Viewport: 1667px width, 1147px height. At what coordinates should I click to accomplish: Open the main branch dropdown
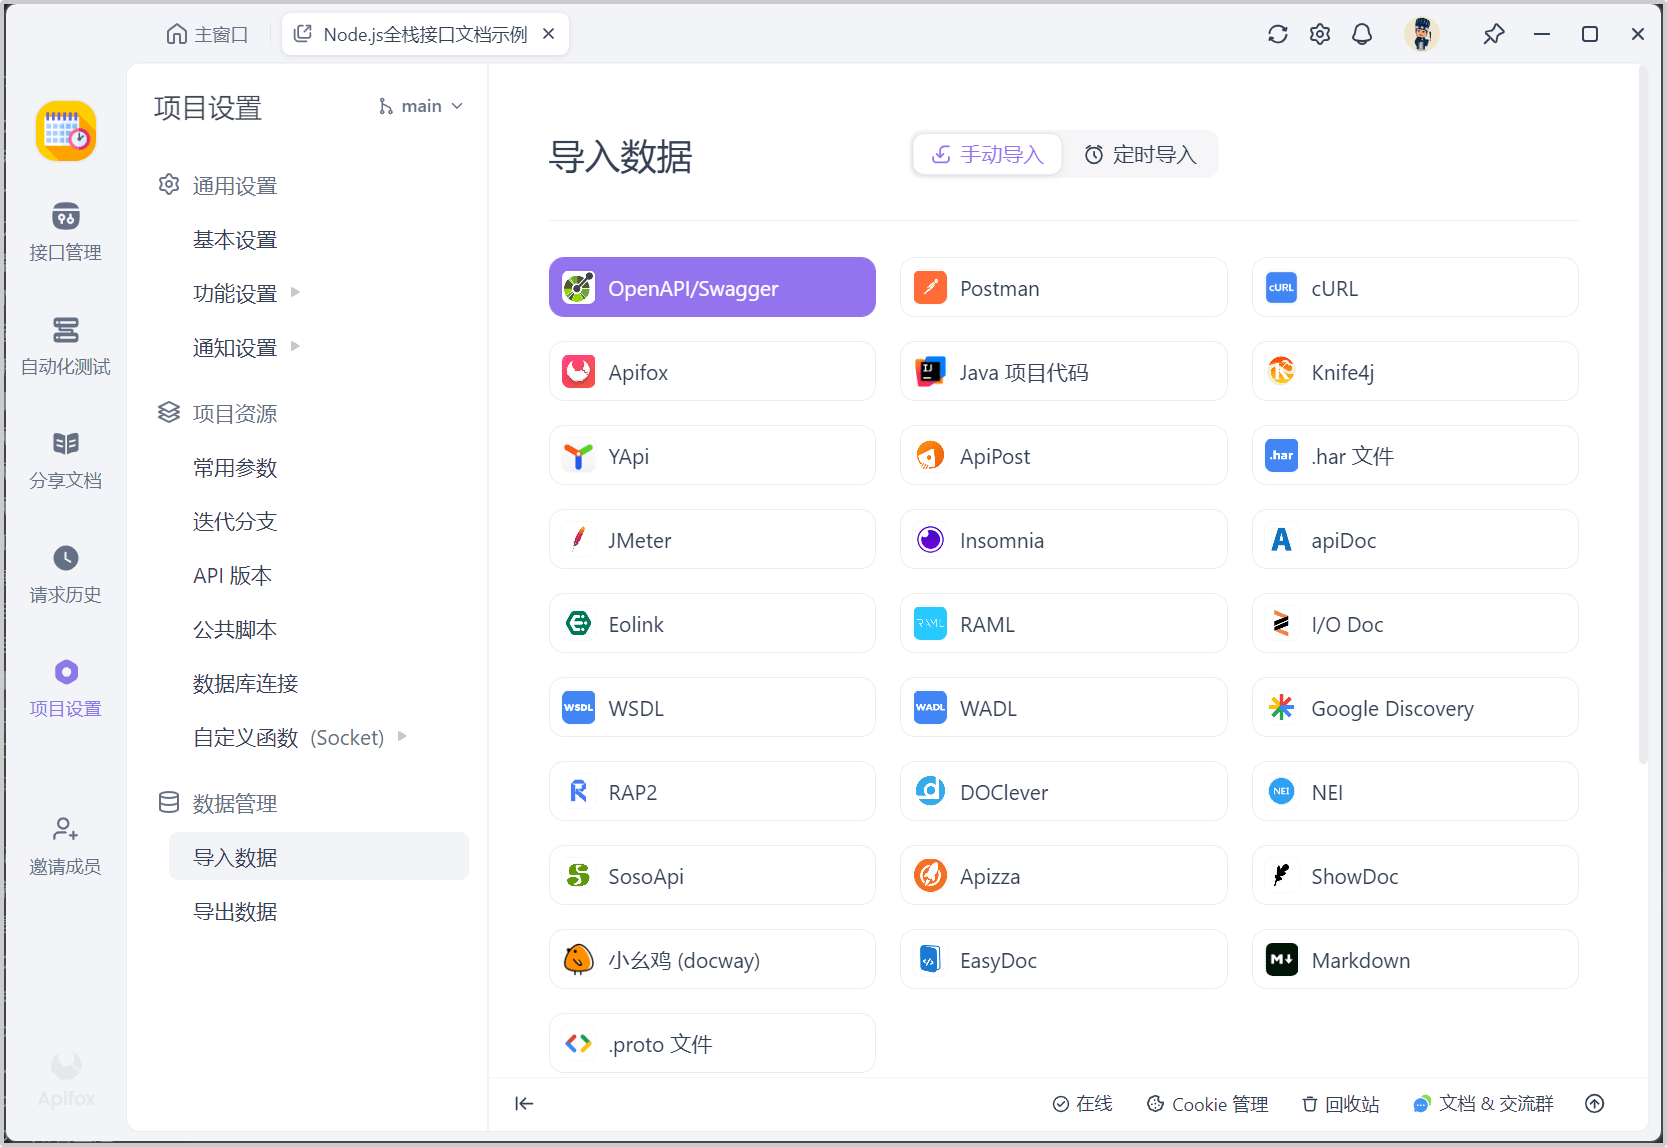421,106
